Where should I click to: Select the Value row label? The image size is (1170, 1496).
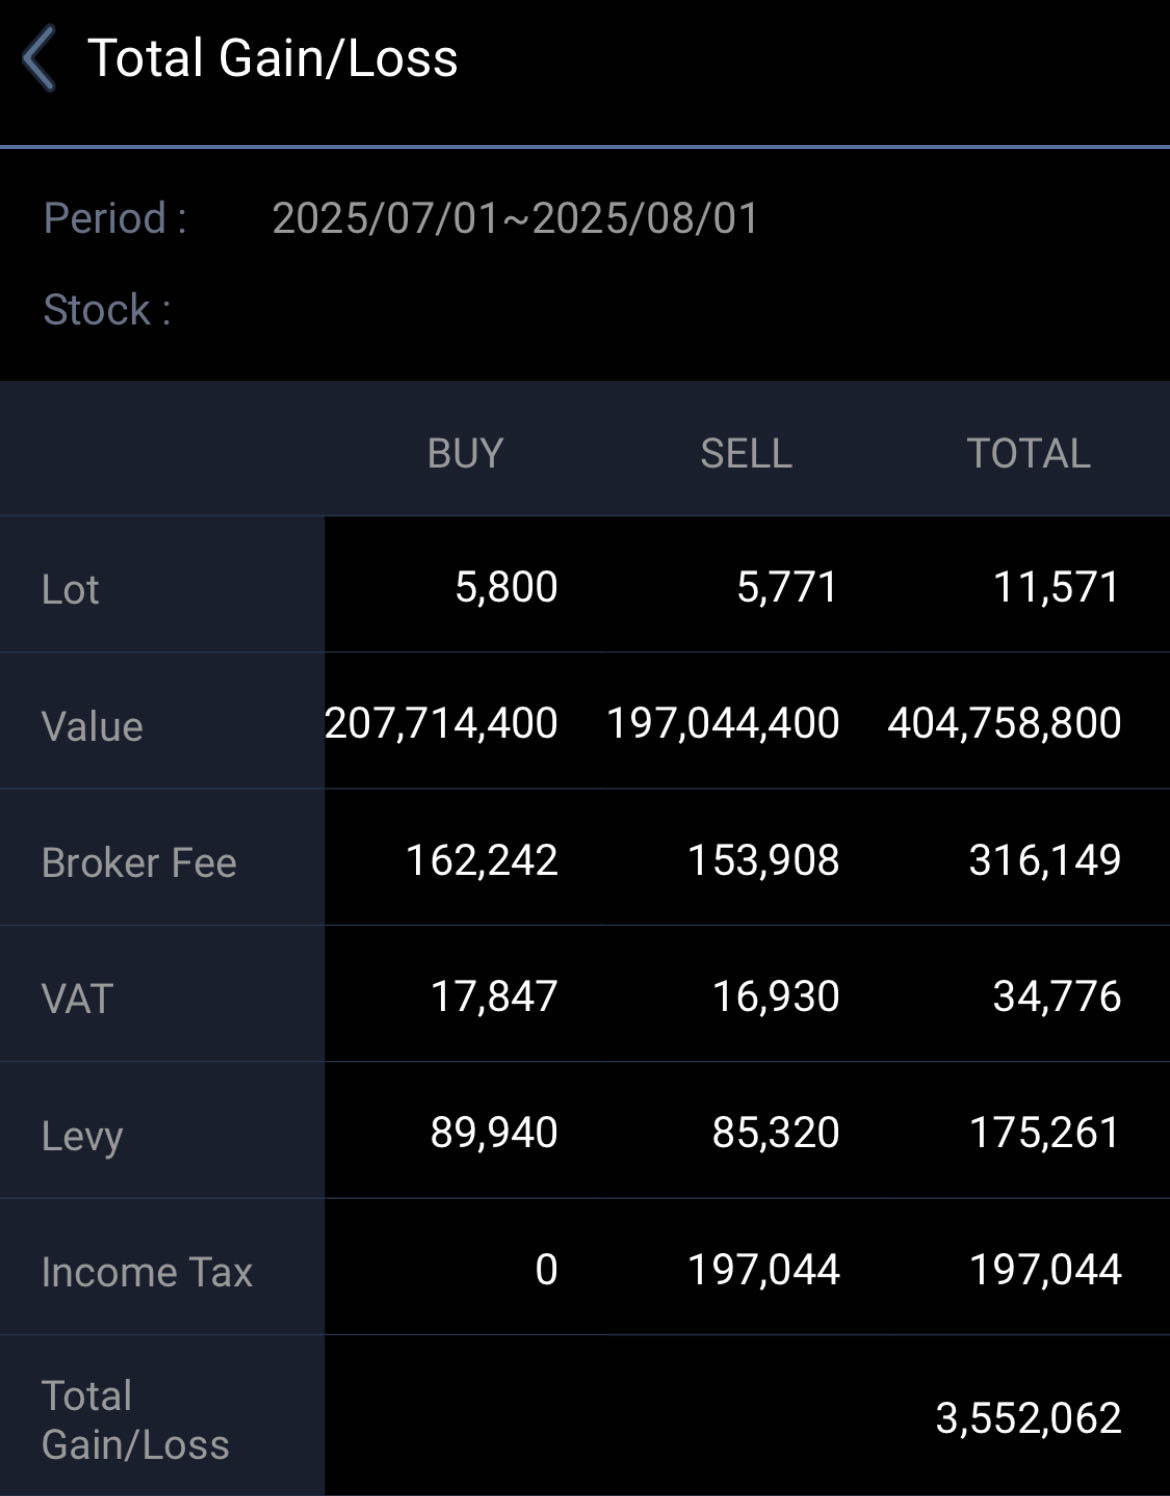pos(92,727)
